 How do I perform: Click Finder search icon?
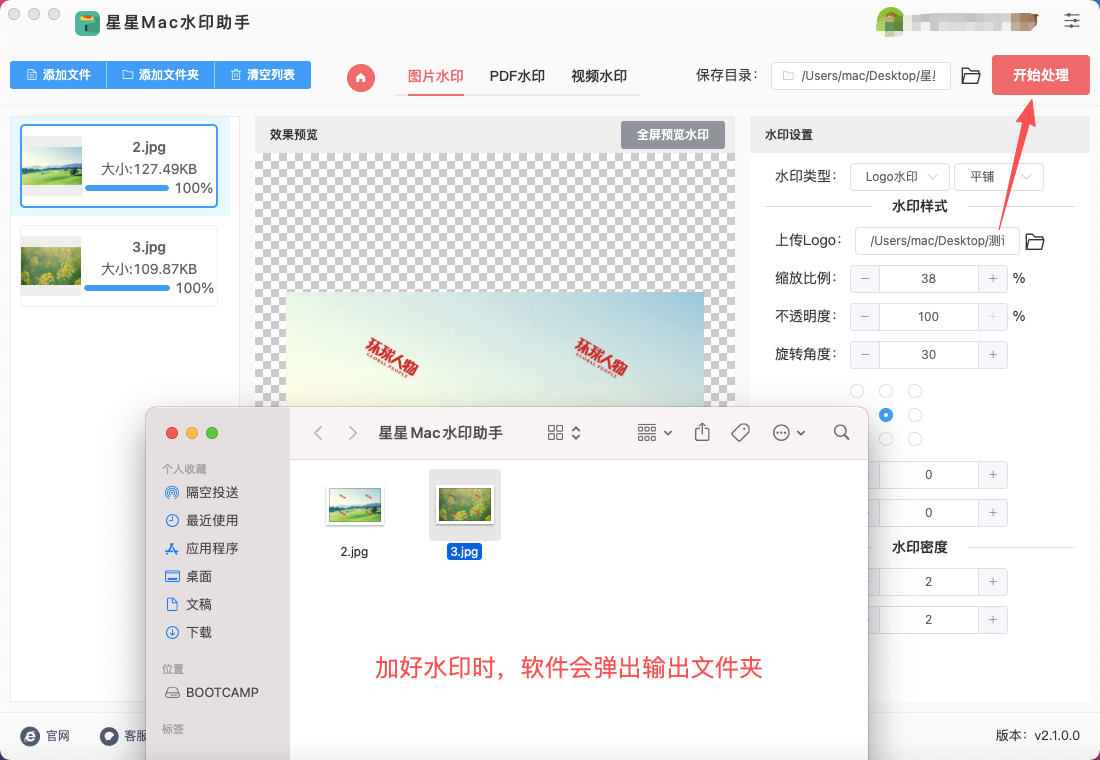pyautogui.click(x=842, y=432)
